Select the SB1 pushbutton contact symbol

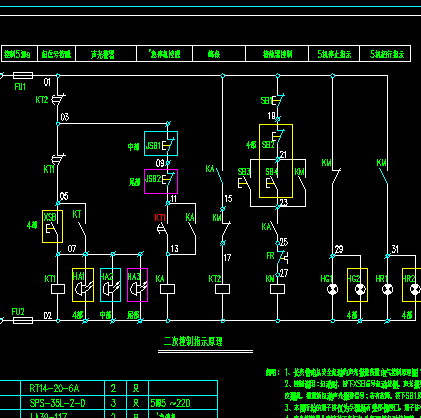tap(279, 100)
